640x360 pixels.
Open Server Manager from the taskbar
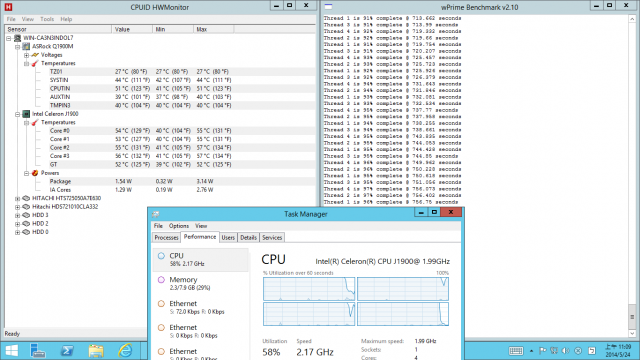38,351
